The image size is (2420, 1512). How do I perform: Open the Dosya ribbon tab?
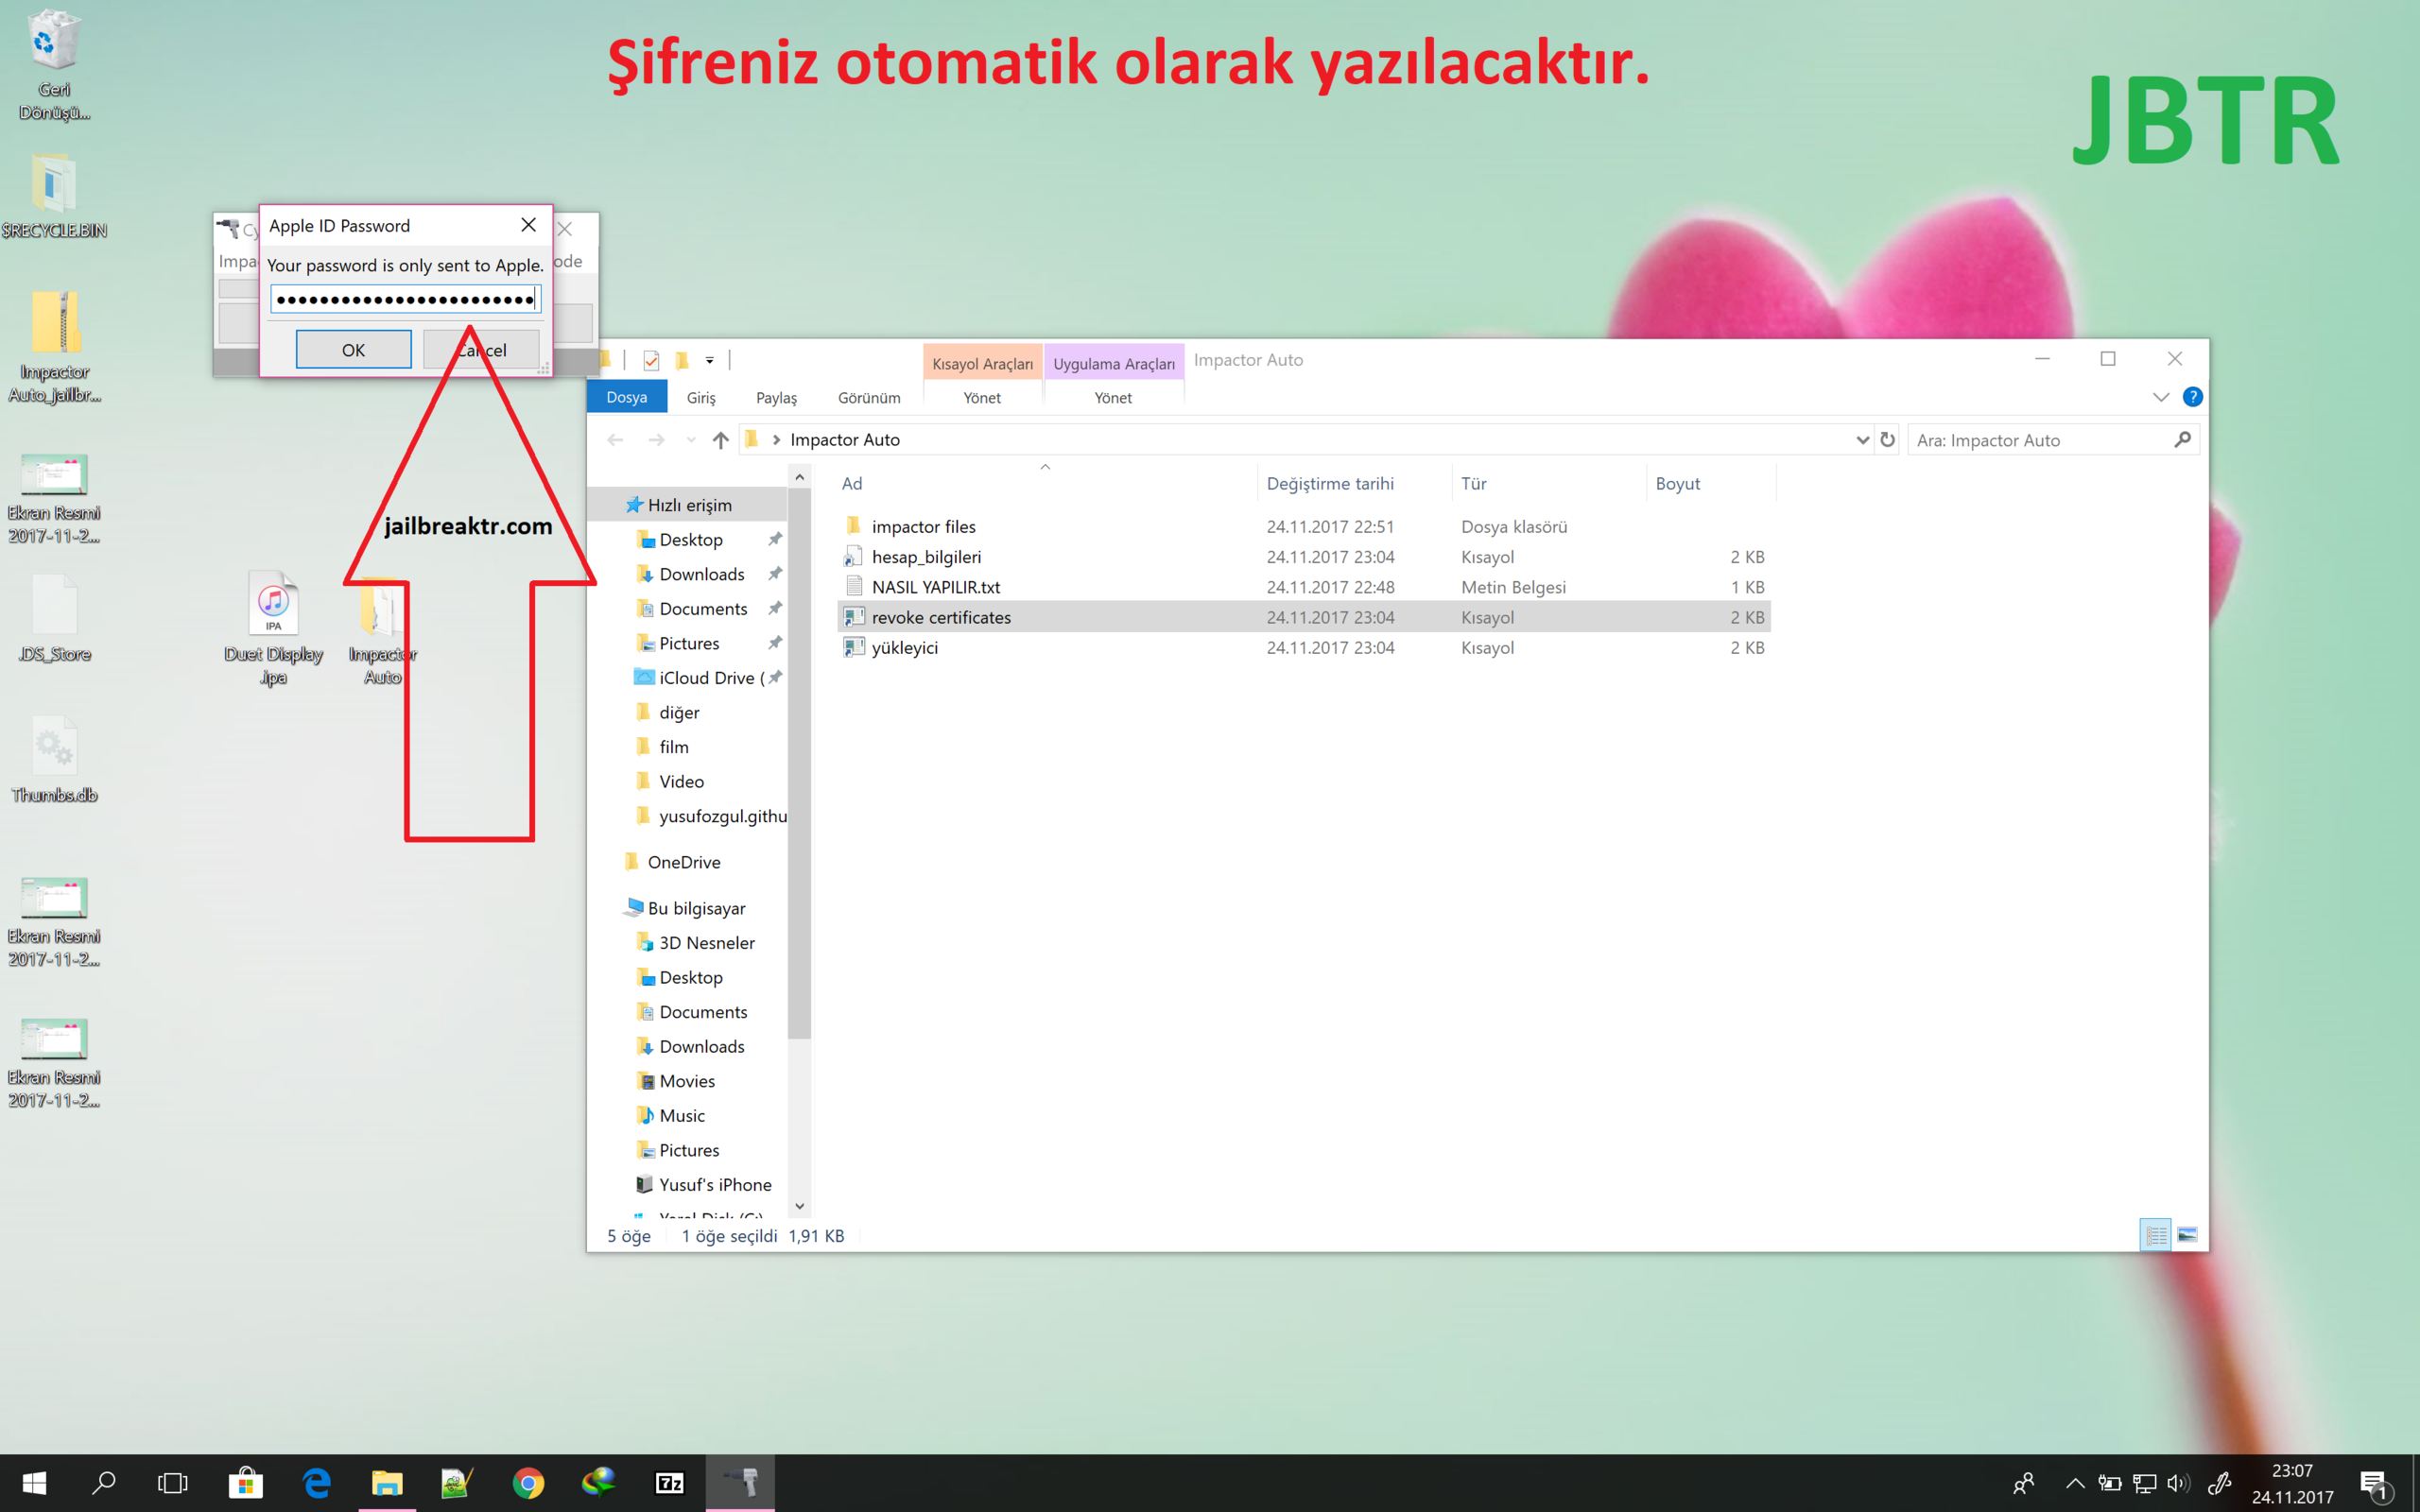pos(626,397)
